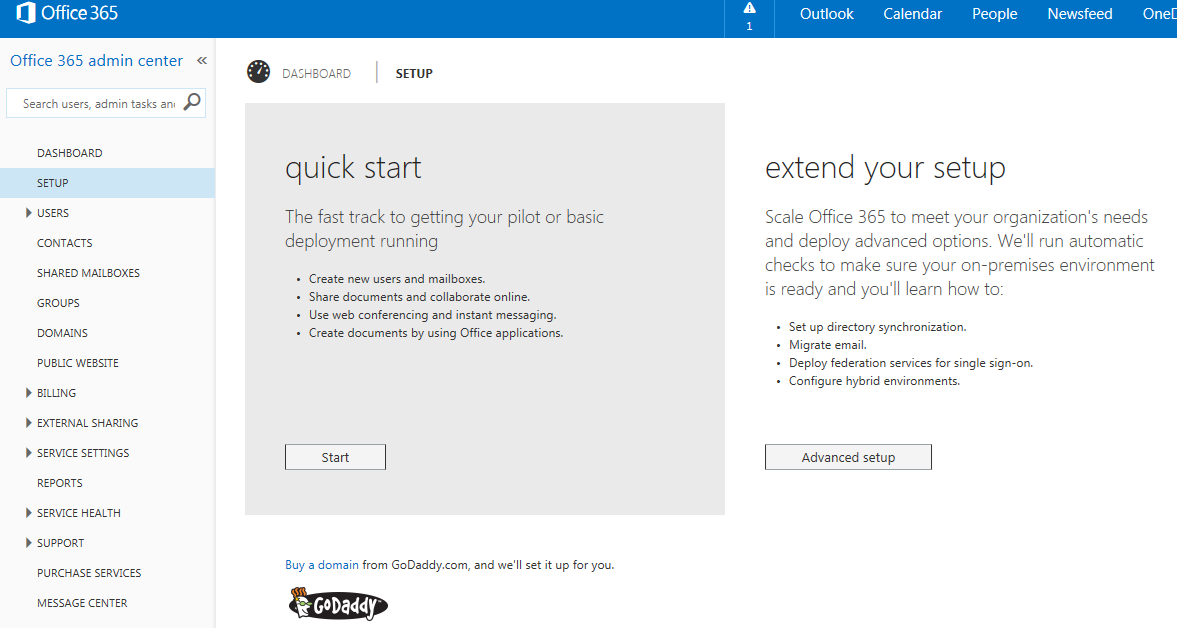Open SUPPORT in the sidebar
The height and width of the screenshot is (628, 1177).
(x=60, y=543)
